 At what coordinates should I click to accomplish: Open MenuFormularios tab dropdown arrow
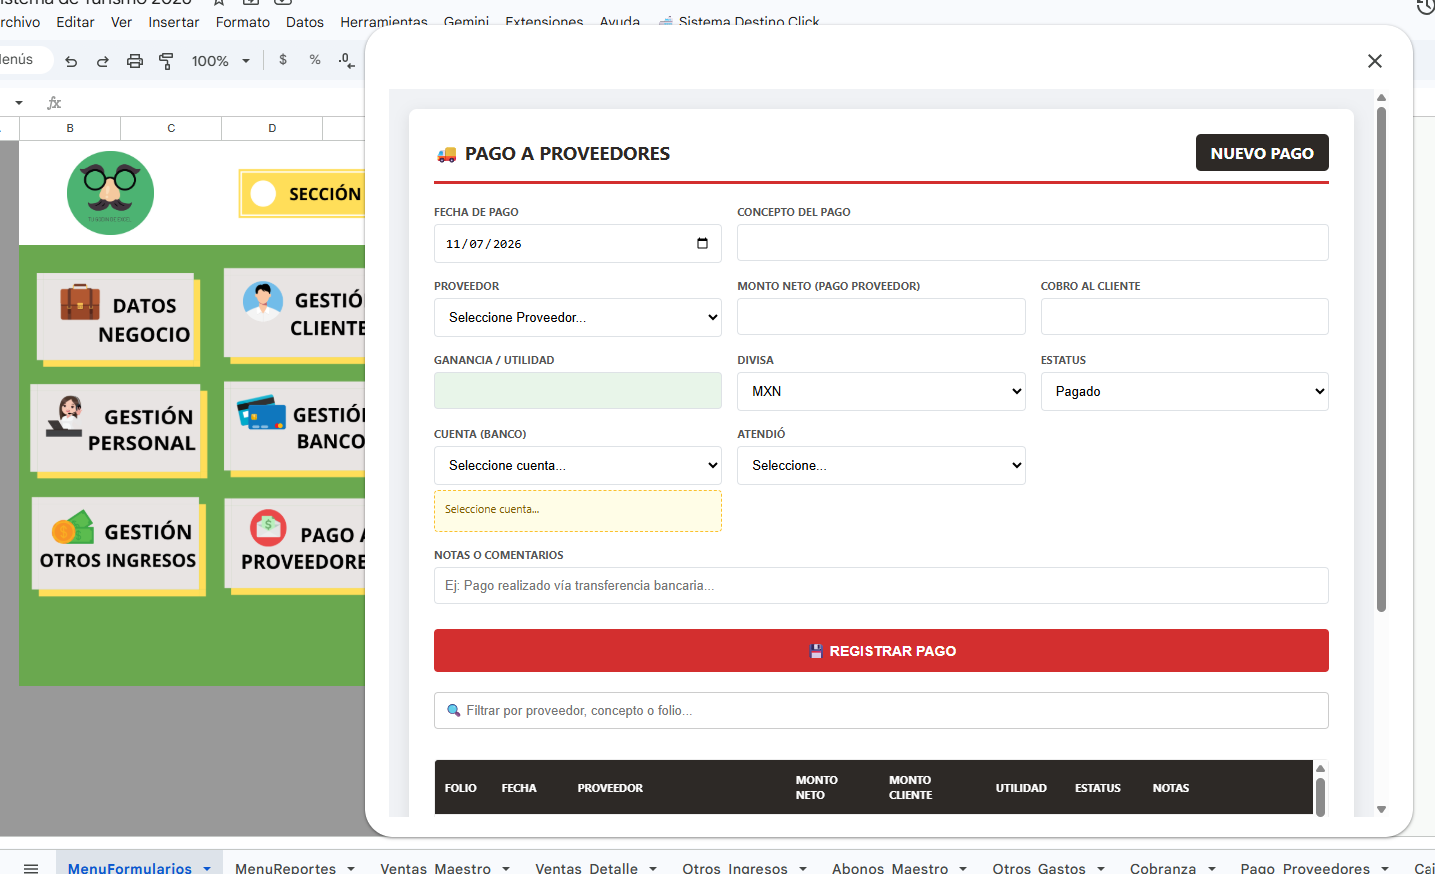coord(207,868)
